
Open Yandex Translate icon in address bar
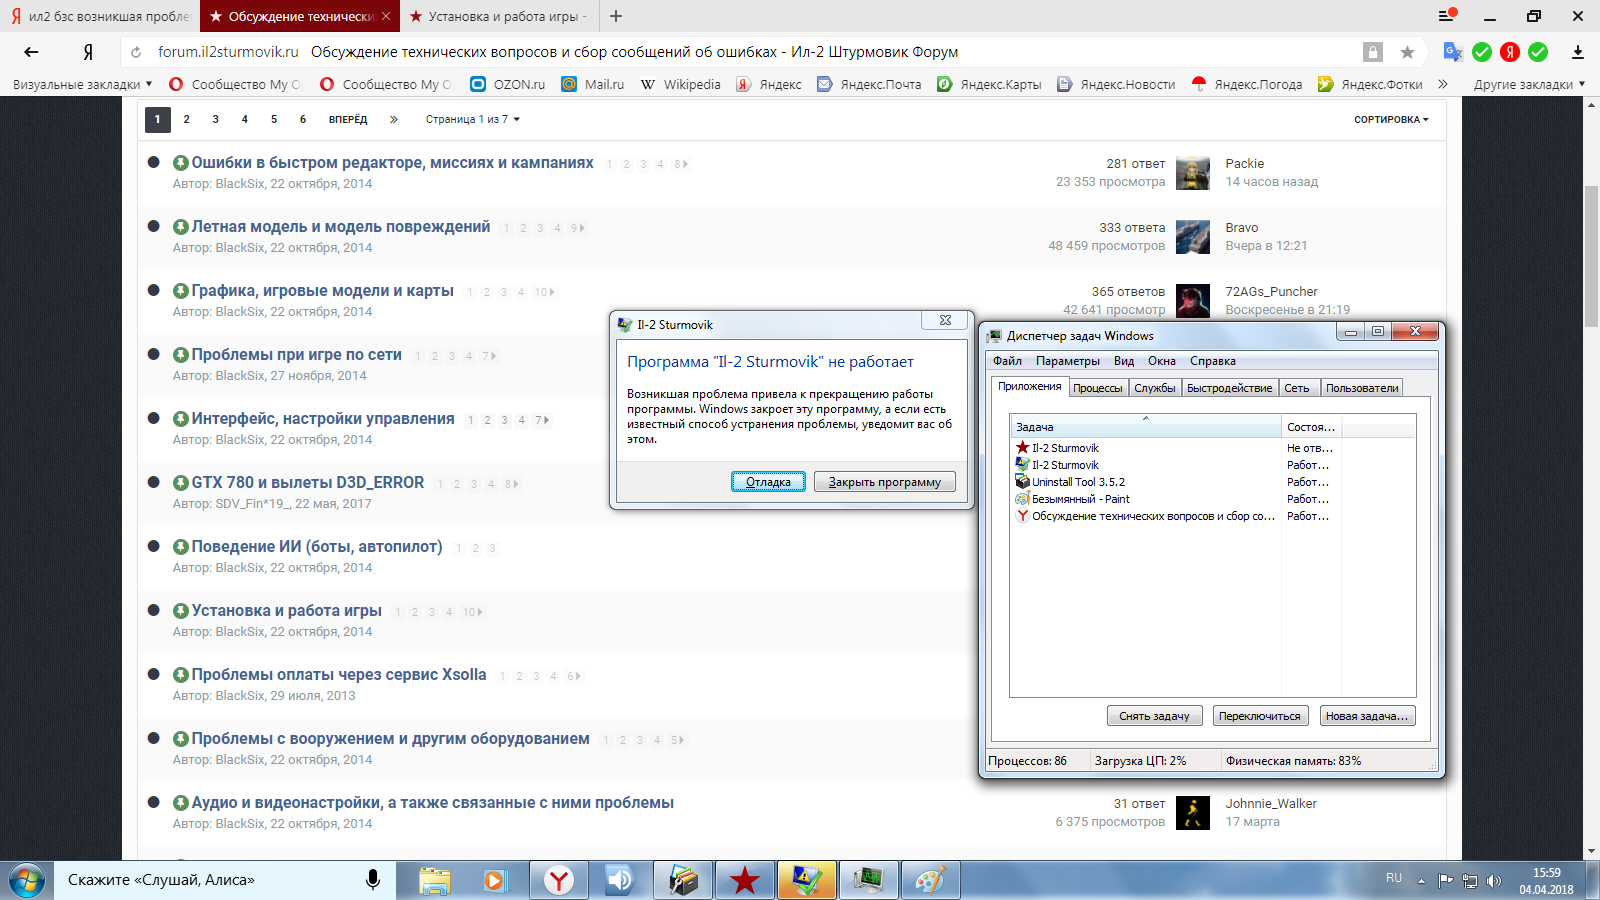(1453, 52)
